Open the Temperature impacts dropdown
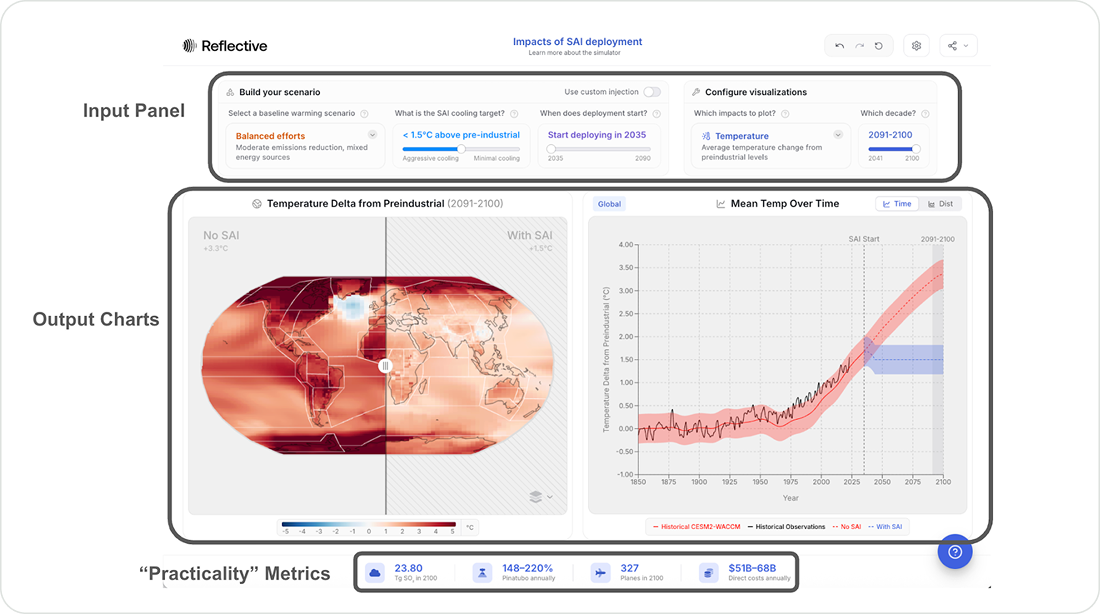The height and width of the screenshot is (614, 1100). 838,134
